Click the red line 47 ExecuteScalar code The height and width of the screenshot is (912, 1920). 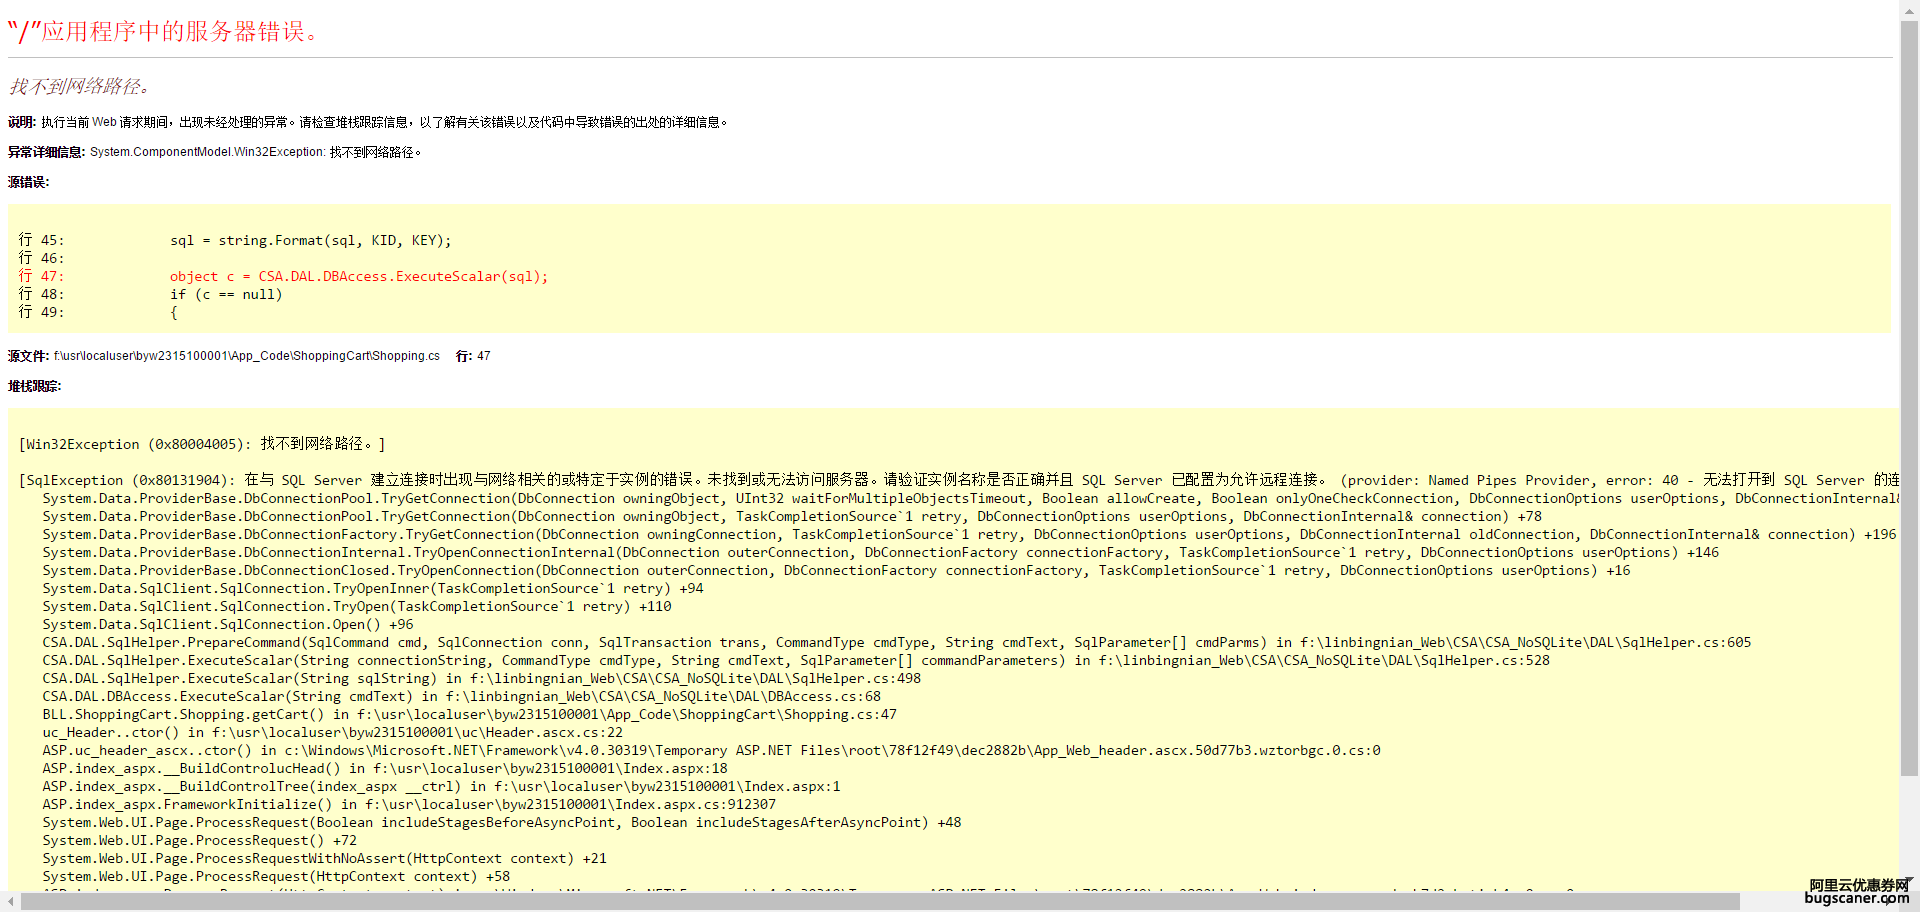point(359,276)
